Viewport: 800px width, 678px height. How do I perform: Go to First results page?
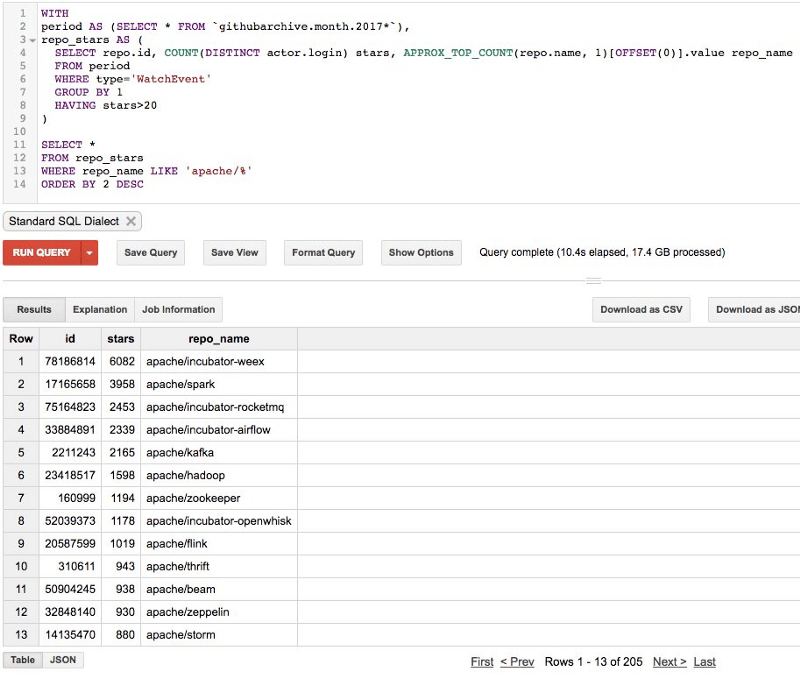482,662
